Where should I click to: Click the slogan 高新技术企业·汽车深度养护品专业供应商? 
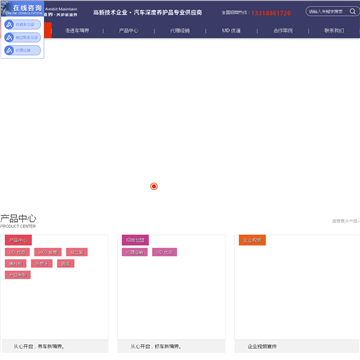click(148, 13)
